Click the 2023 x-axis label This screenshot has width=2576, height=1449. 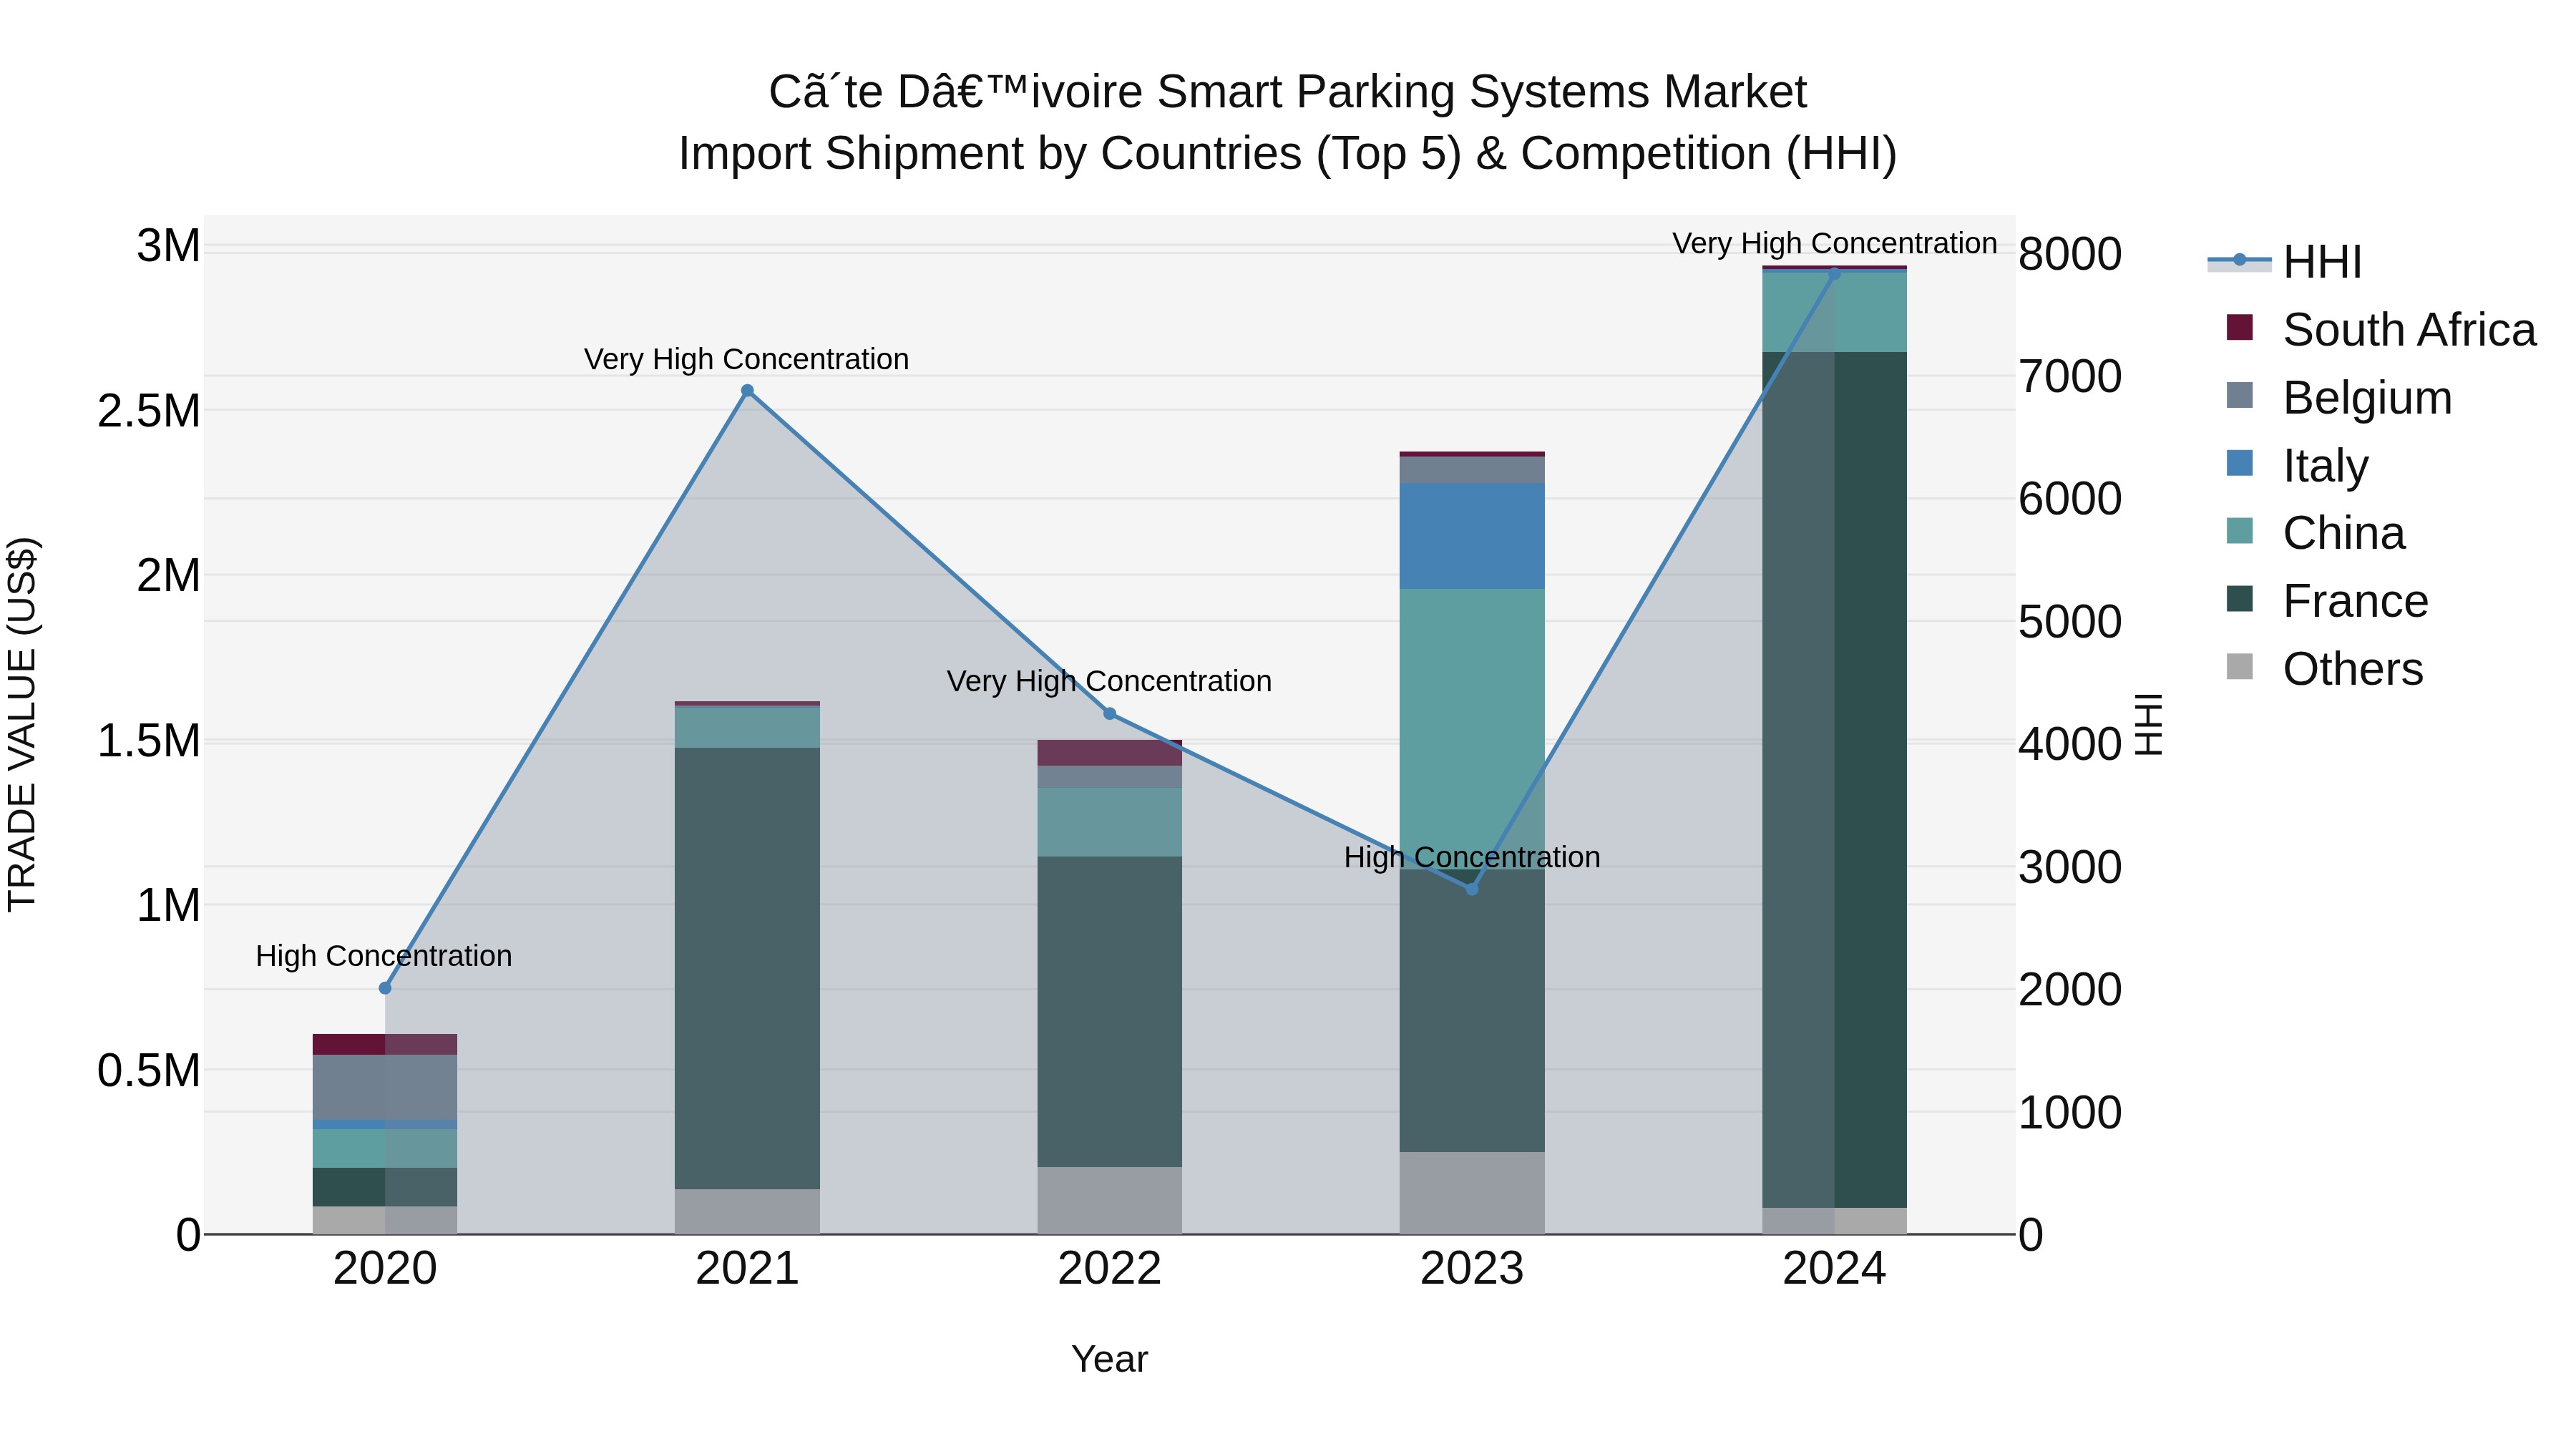(x=1472, y=1269)
